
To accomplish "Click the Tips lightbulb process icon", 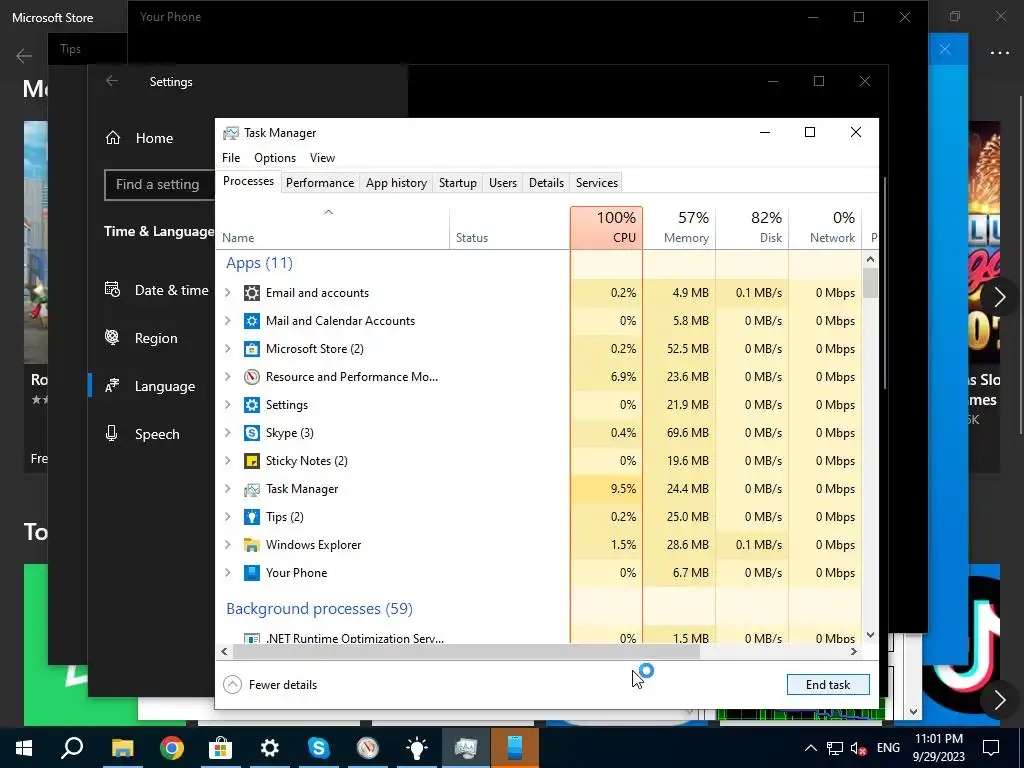I will point(251,517).
